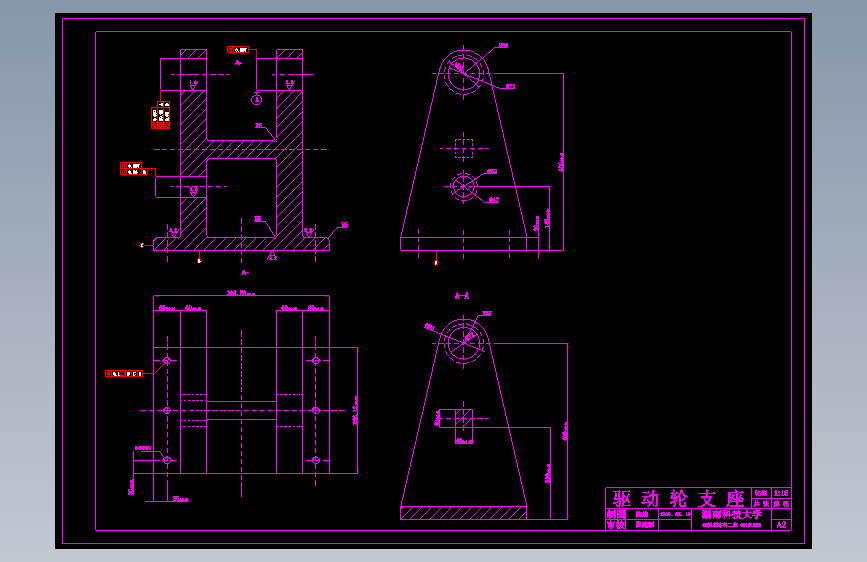Click the 审核 label in title block
The image size is (867, 562).
617,525
